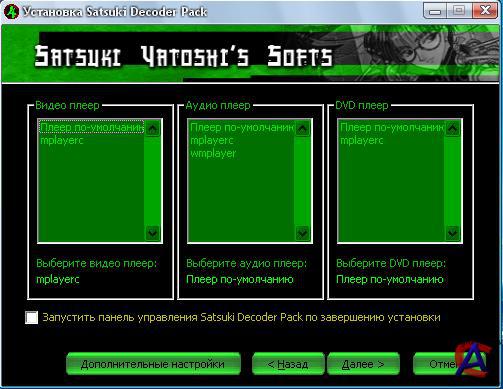503x389 pixels.
Task: Open Дополнительные настройки additional settings
Action: click(x=153, y=364)
